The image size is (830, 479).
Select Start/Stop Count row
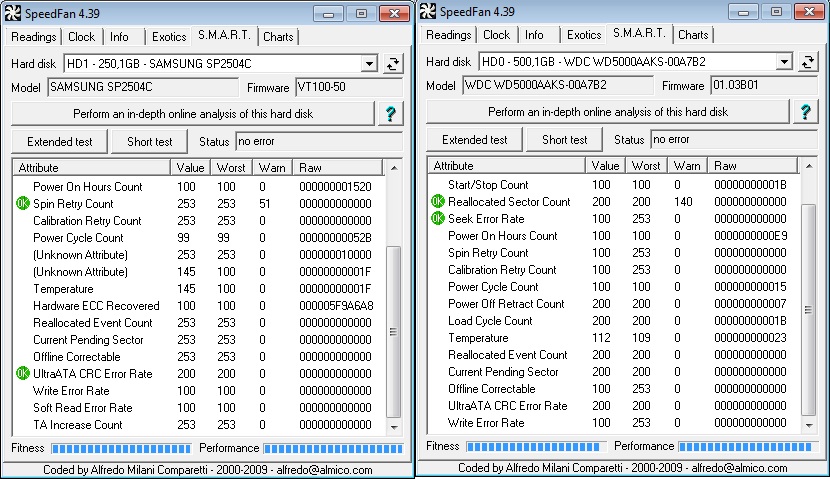614,185
